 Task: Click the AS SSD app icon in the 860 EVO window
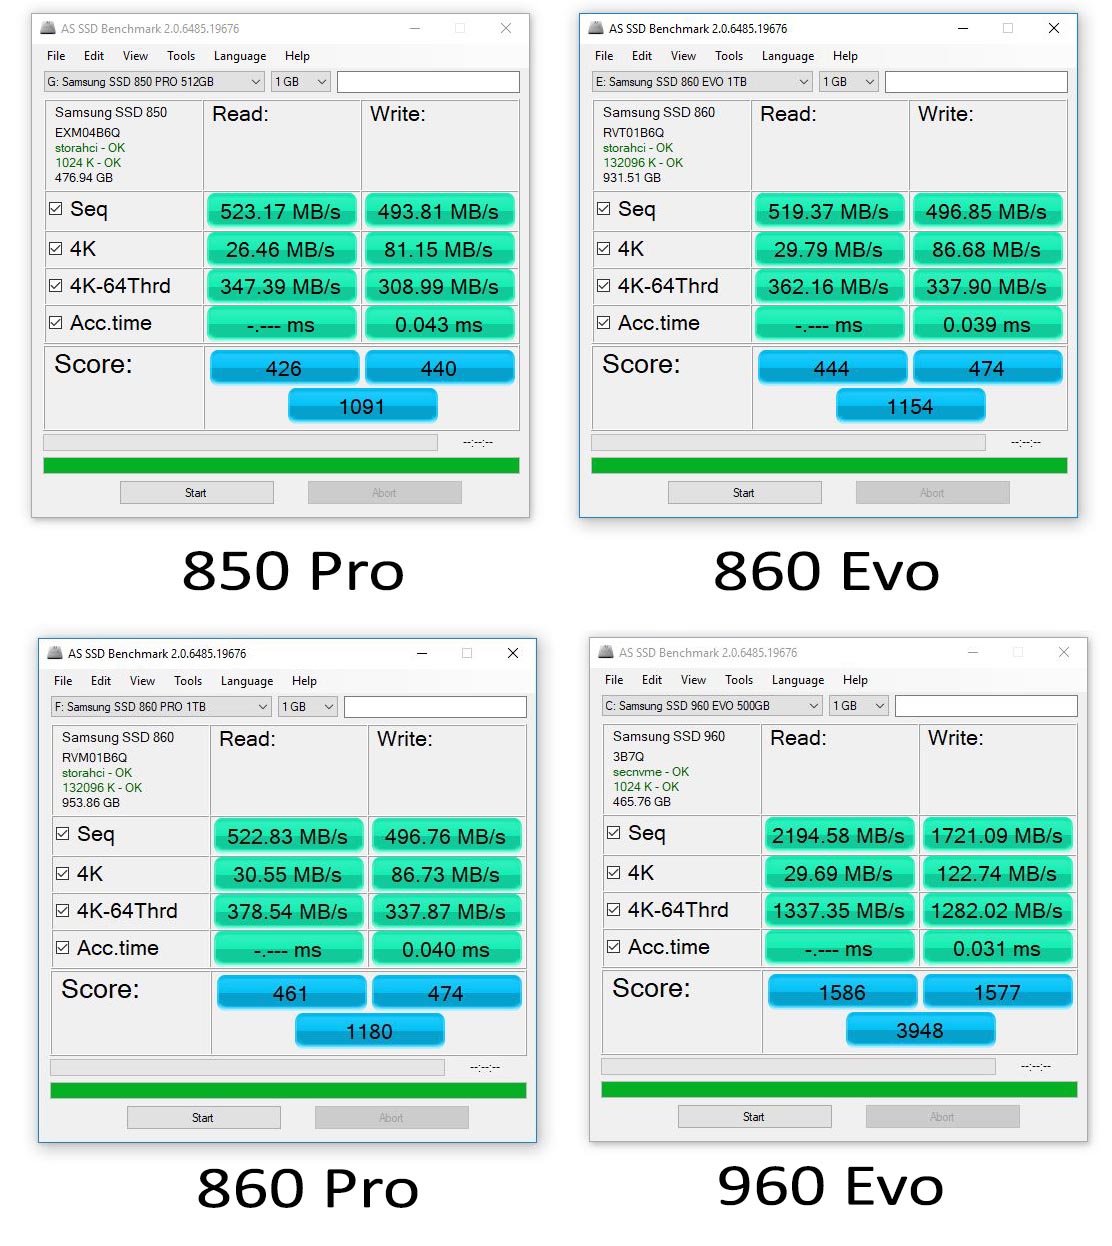[x=596, y=28]
